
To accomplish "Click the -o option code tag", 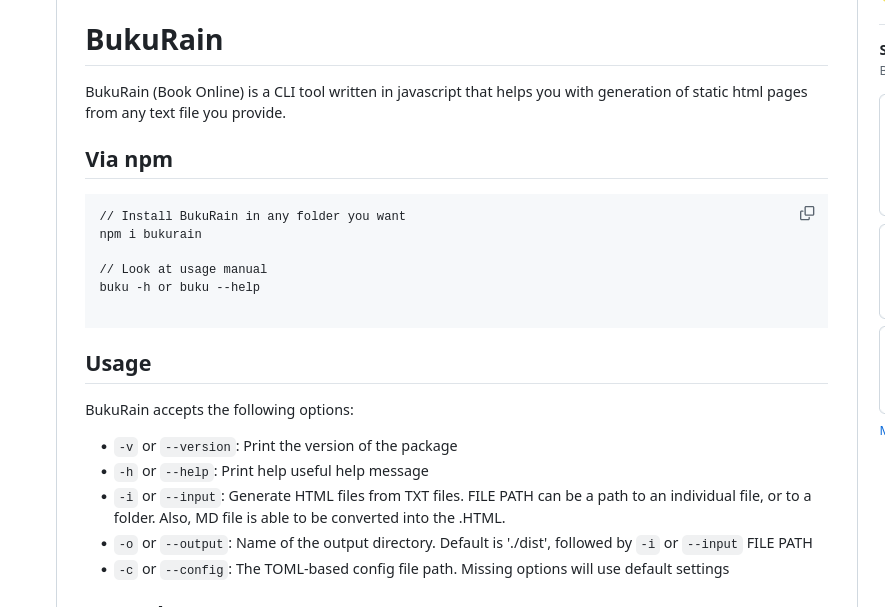I will (x=126, y=544).
